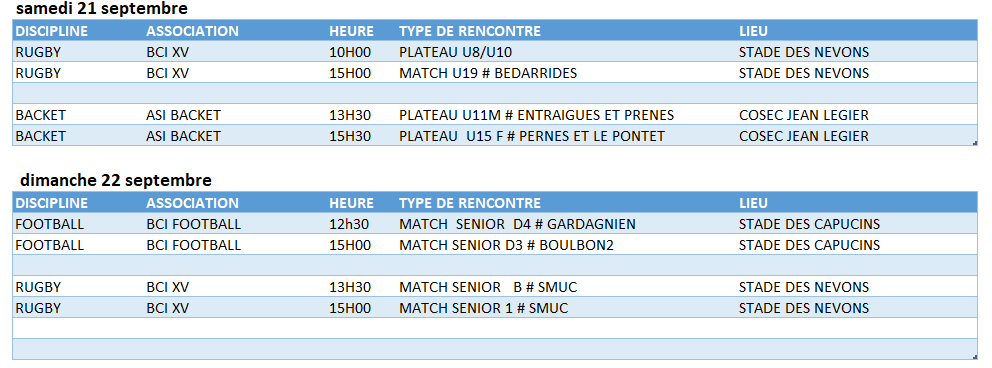Click cell 'PLATEAU U15 F # PERNES ET LE PONTET'
The height and width of the screenshot is (368, 992).
tap(532, 136)
